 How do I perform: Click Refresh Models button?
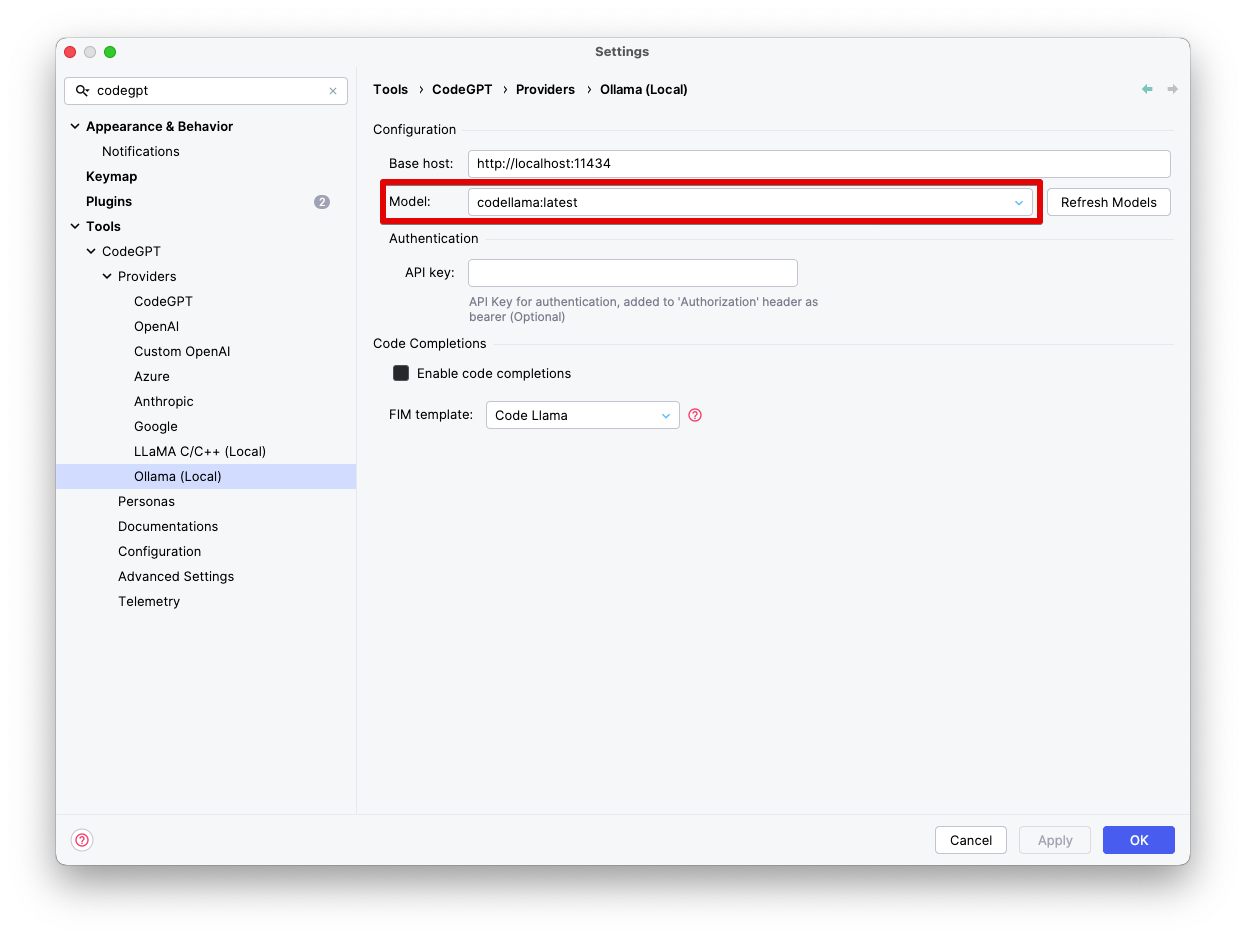1108,202
